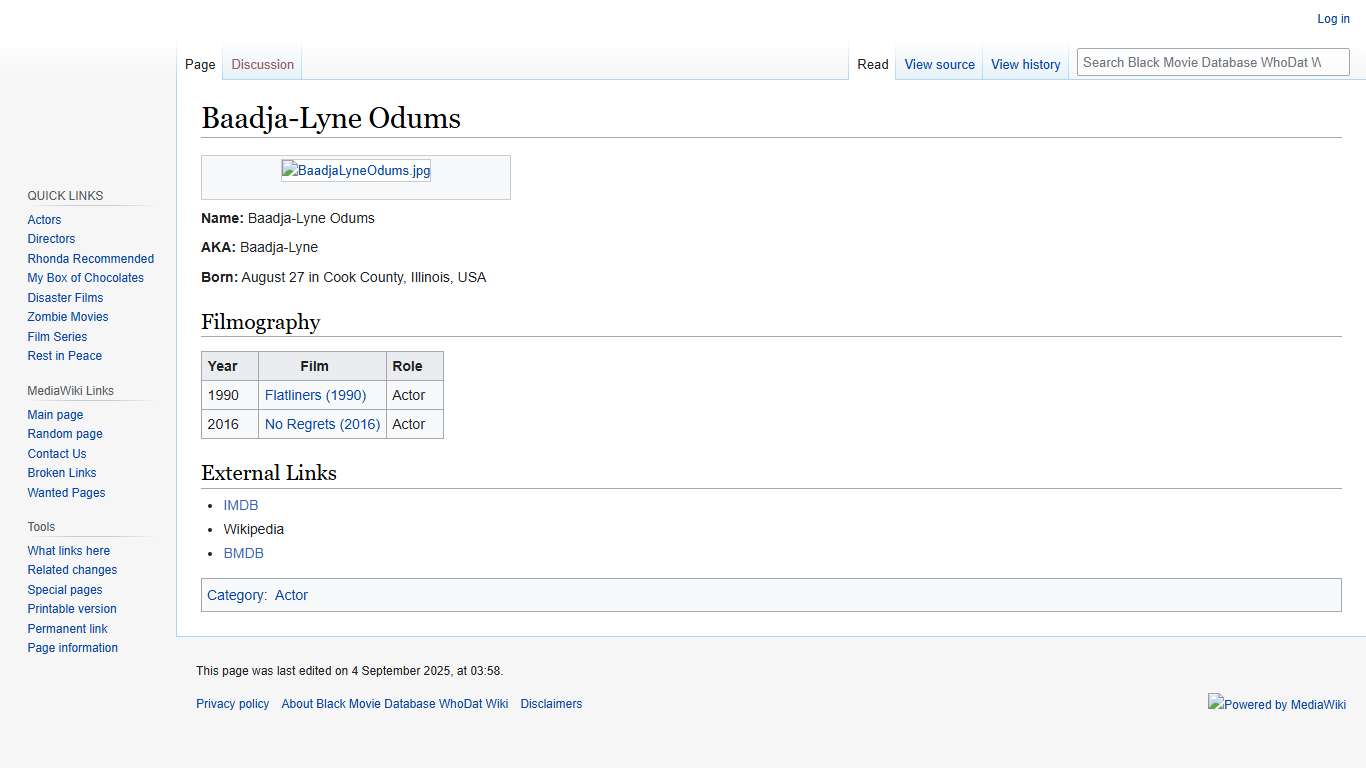Select the Page tab
The height and width of the screenshot is (768, 1366).
pyautogui.click(x=199, y=64)
